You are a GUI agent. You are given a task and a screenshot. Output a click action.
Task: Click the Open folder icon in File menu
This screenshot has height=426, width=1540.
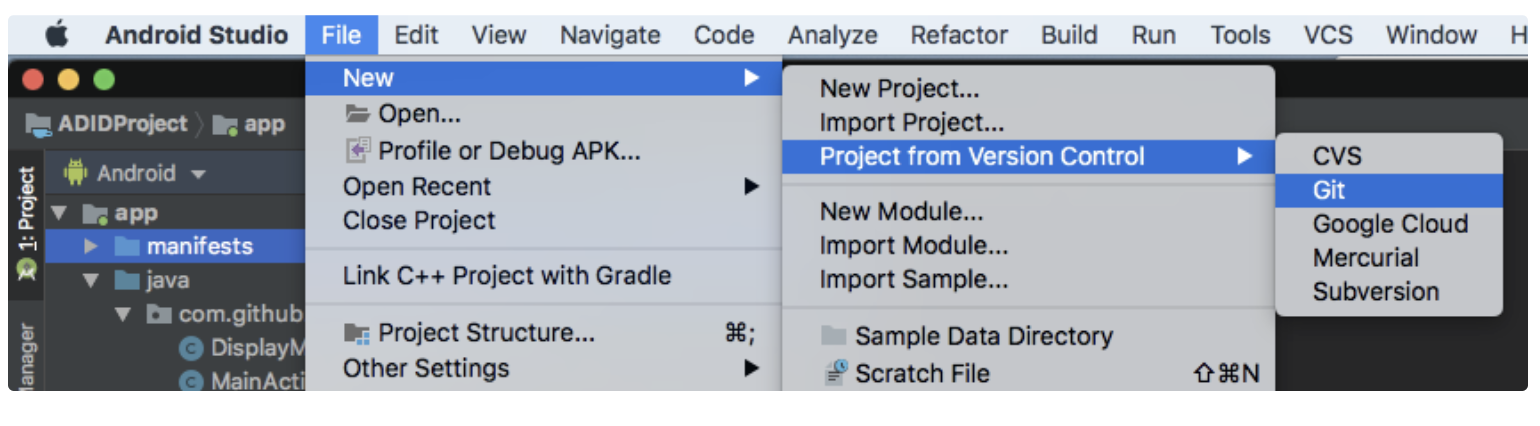tap(357, 114)
